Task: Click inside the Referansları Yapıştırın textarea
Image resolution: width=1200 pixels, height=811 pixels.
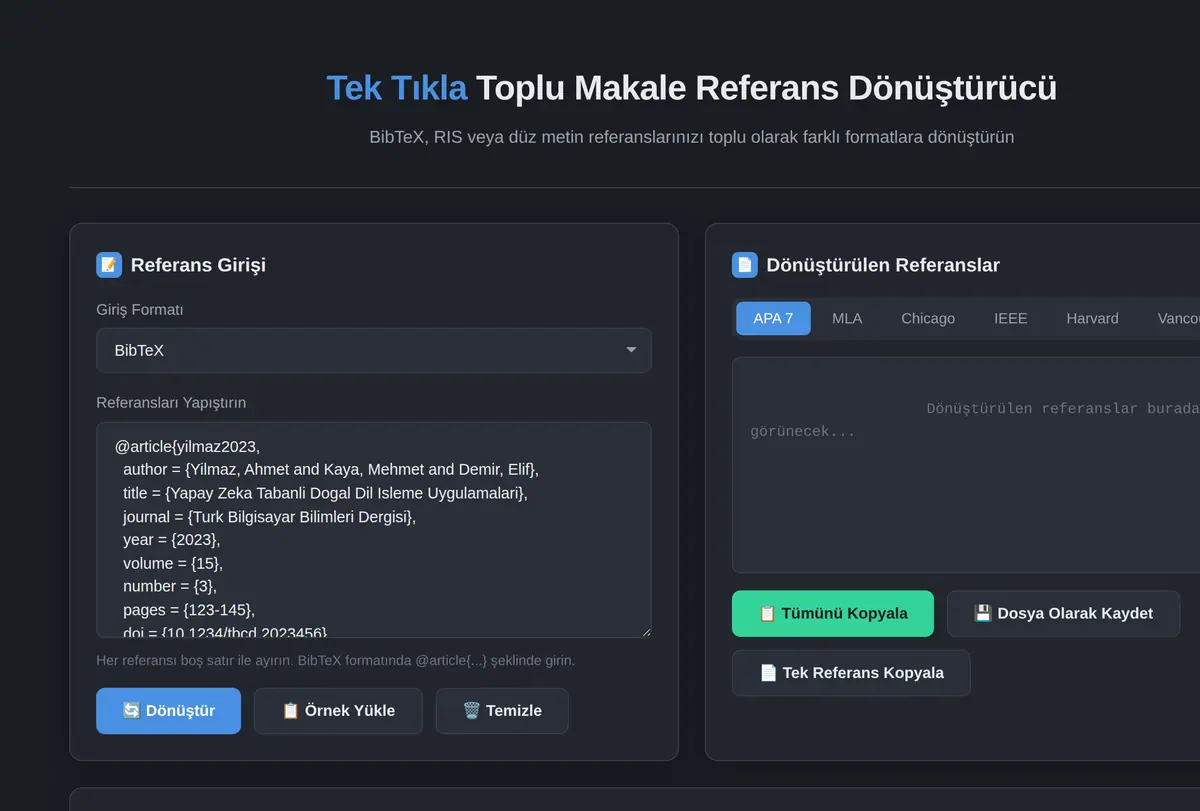Action: click(x=374, y=530)
